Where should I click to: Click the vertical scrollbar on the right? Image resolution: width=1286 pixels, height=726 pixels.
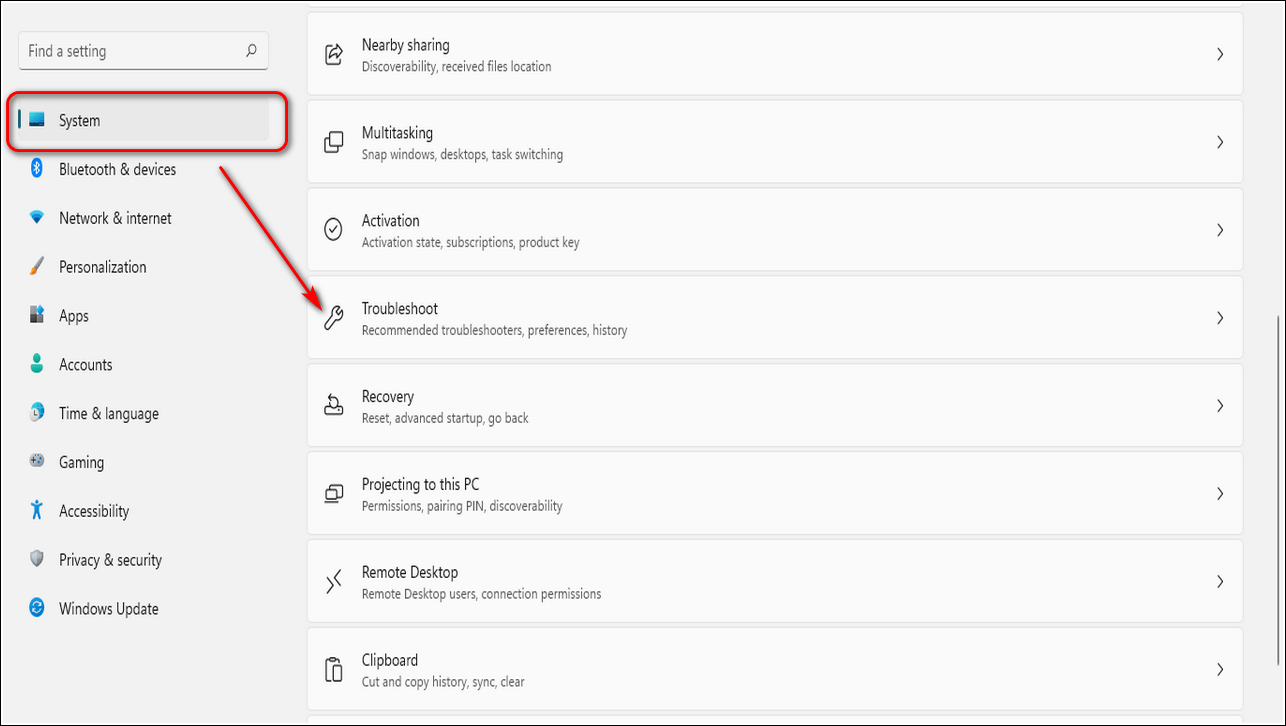[1277, 490]
